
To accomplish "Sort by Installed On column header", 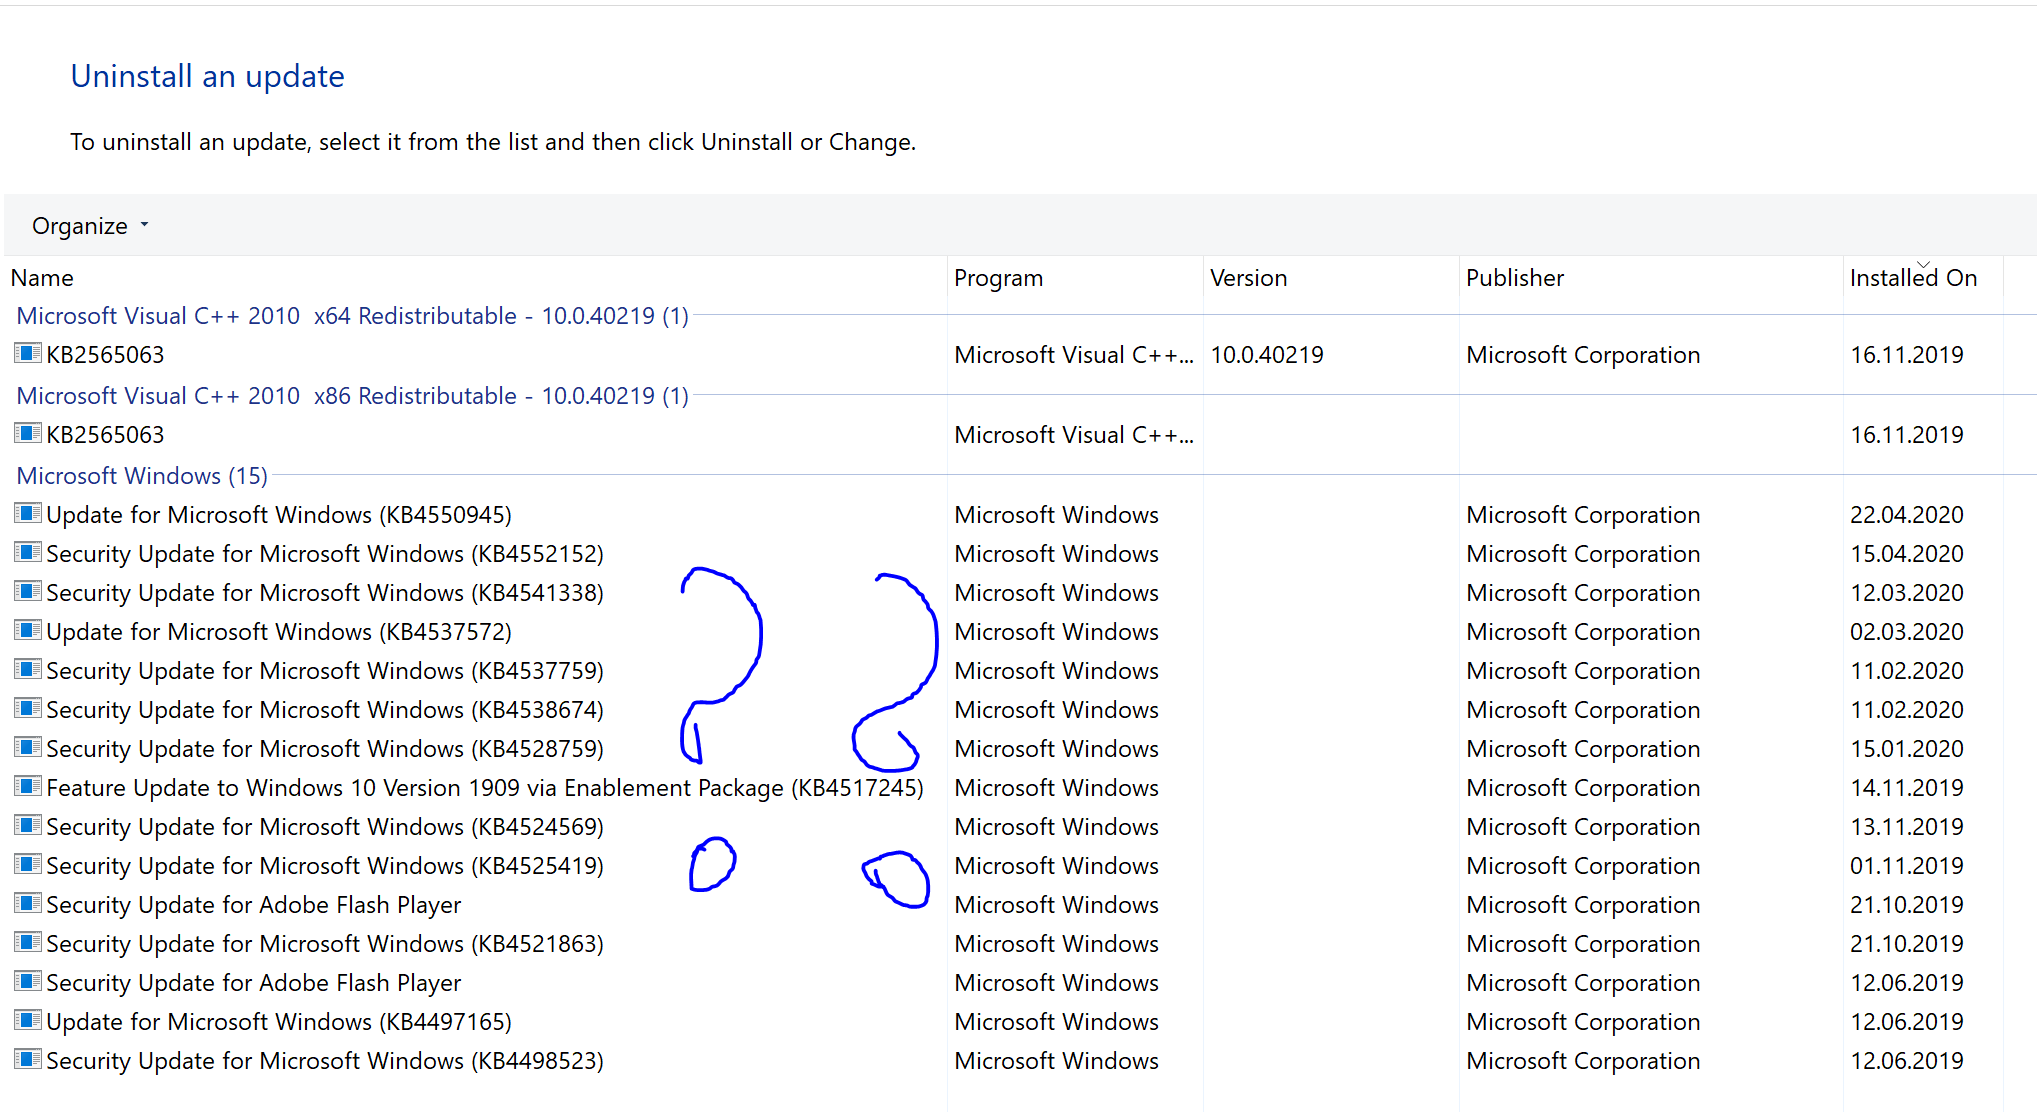I will (1912, 278).
